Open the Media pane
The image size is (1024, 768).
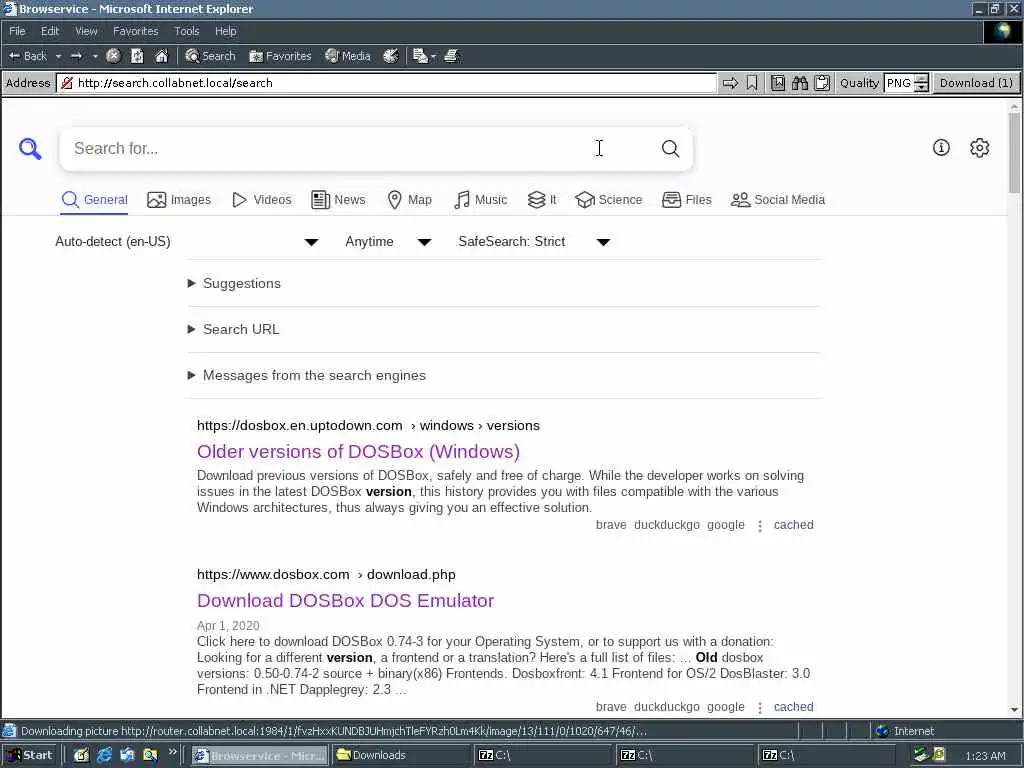tap(348, 56)
